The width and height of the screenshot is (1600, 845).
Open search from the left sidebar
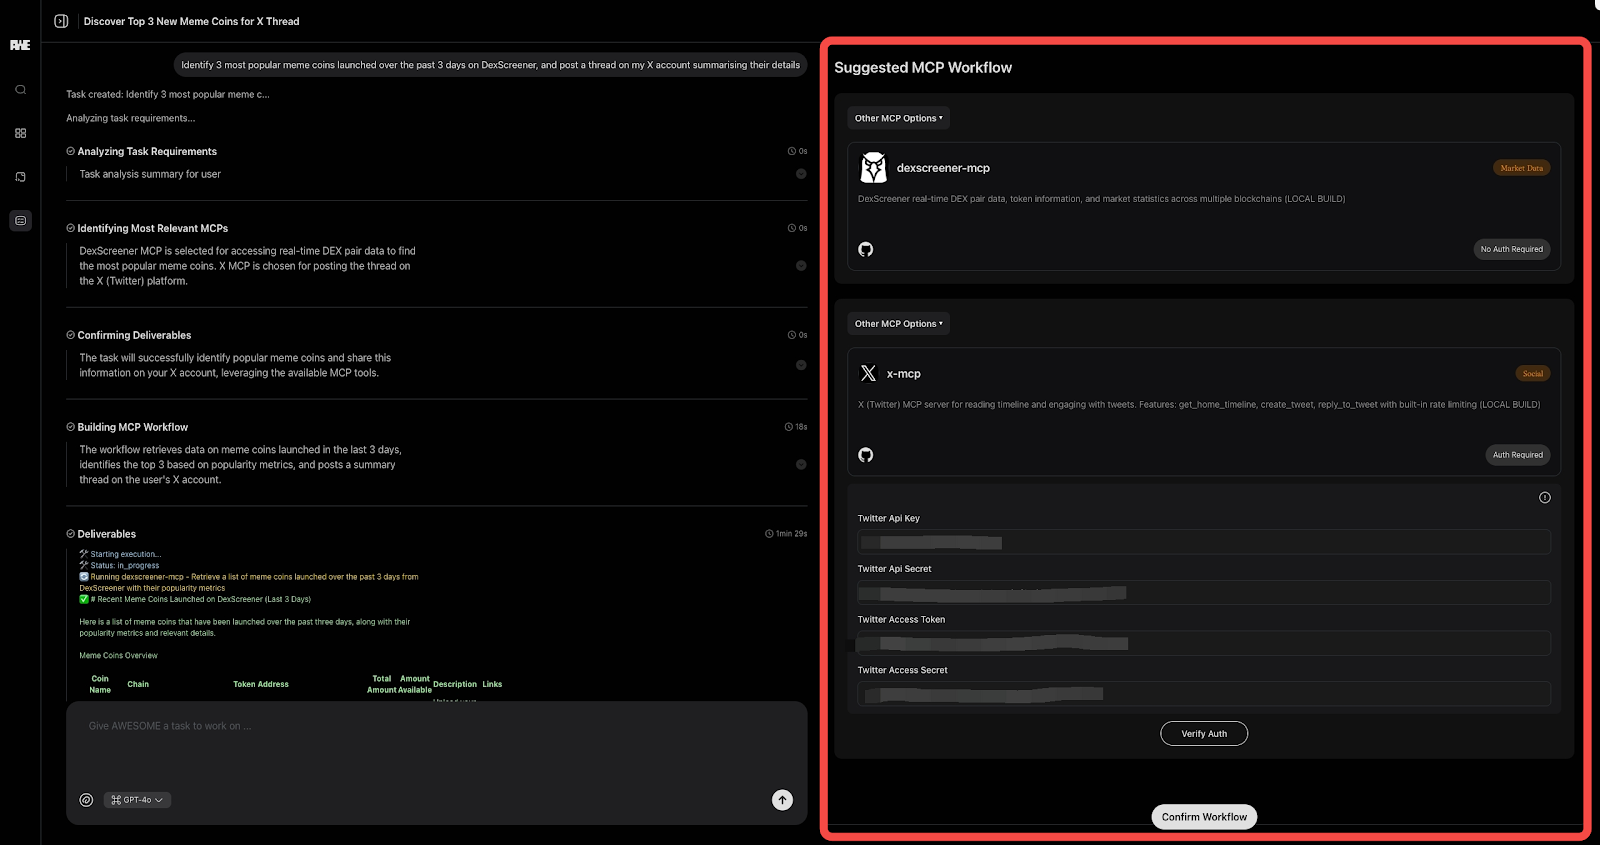20,90
